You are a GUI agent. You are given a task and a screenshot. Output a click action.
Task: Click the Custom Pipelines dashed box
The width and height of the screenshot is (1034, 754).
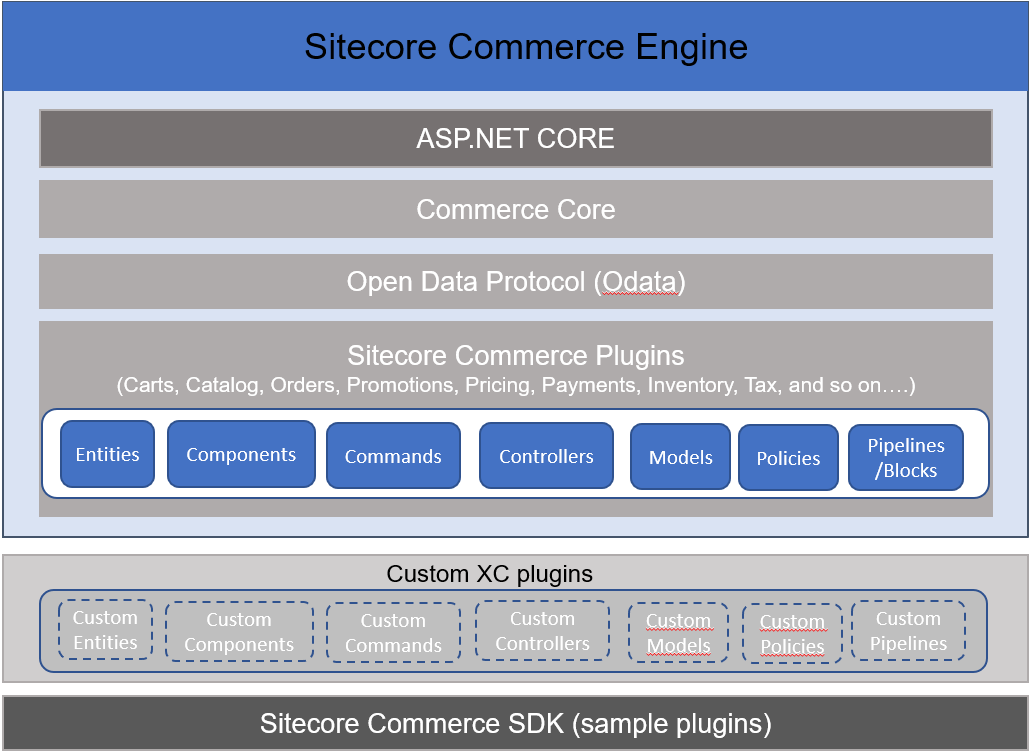[908, 631]
